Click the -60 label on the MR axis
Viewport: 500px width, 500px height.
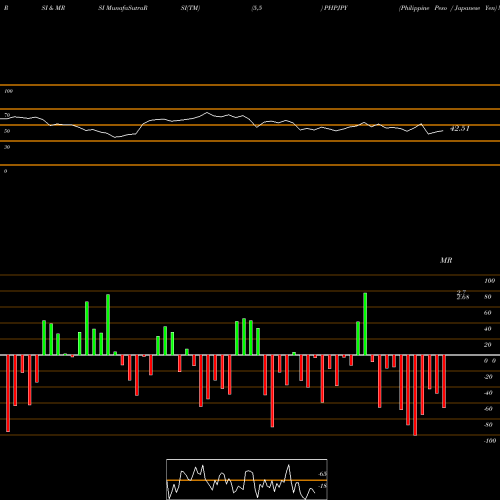tap(488, 409)
